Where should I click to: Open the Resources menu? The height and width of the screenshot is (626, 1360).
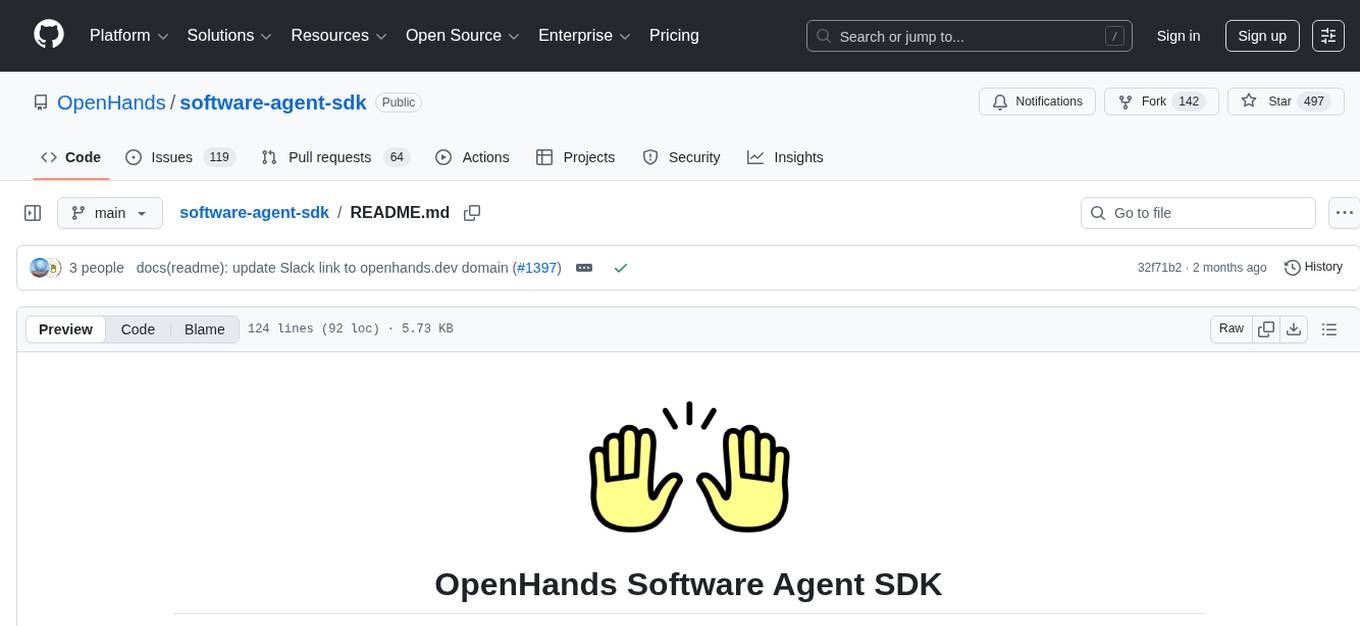[x=338, y=35]
